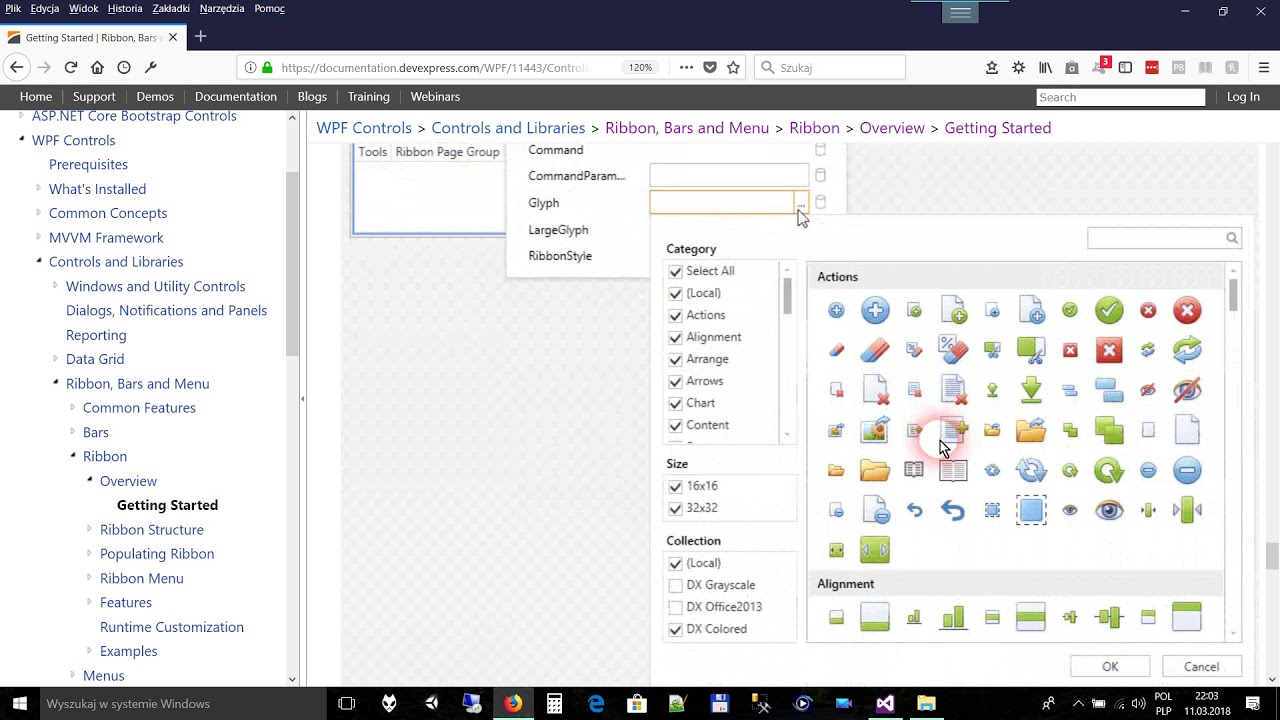1280x720 pixels.
Task: Expand the Common Features tree node
Action: 73,407
